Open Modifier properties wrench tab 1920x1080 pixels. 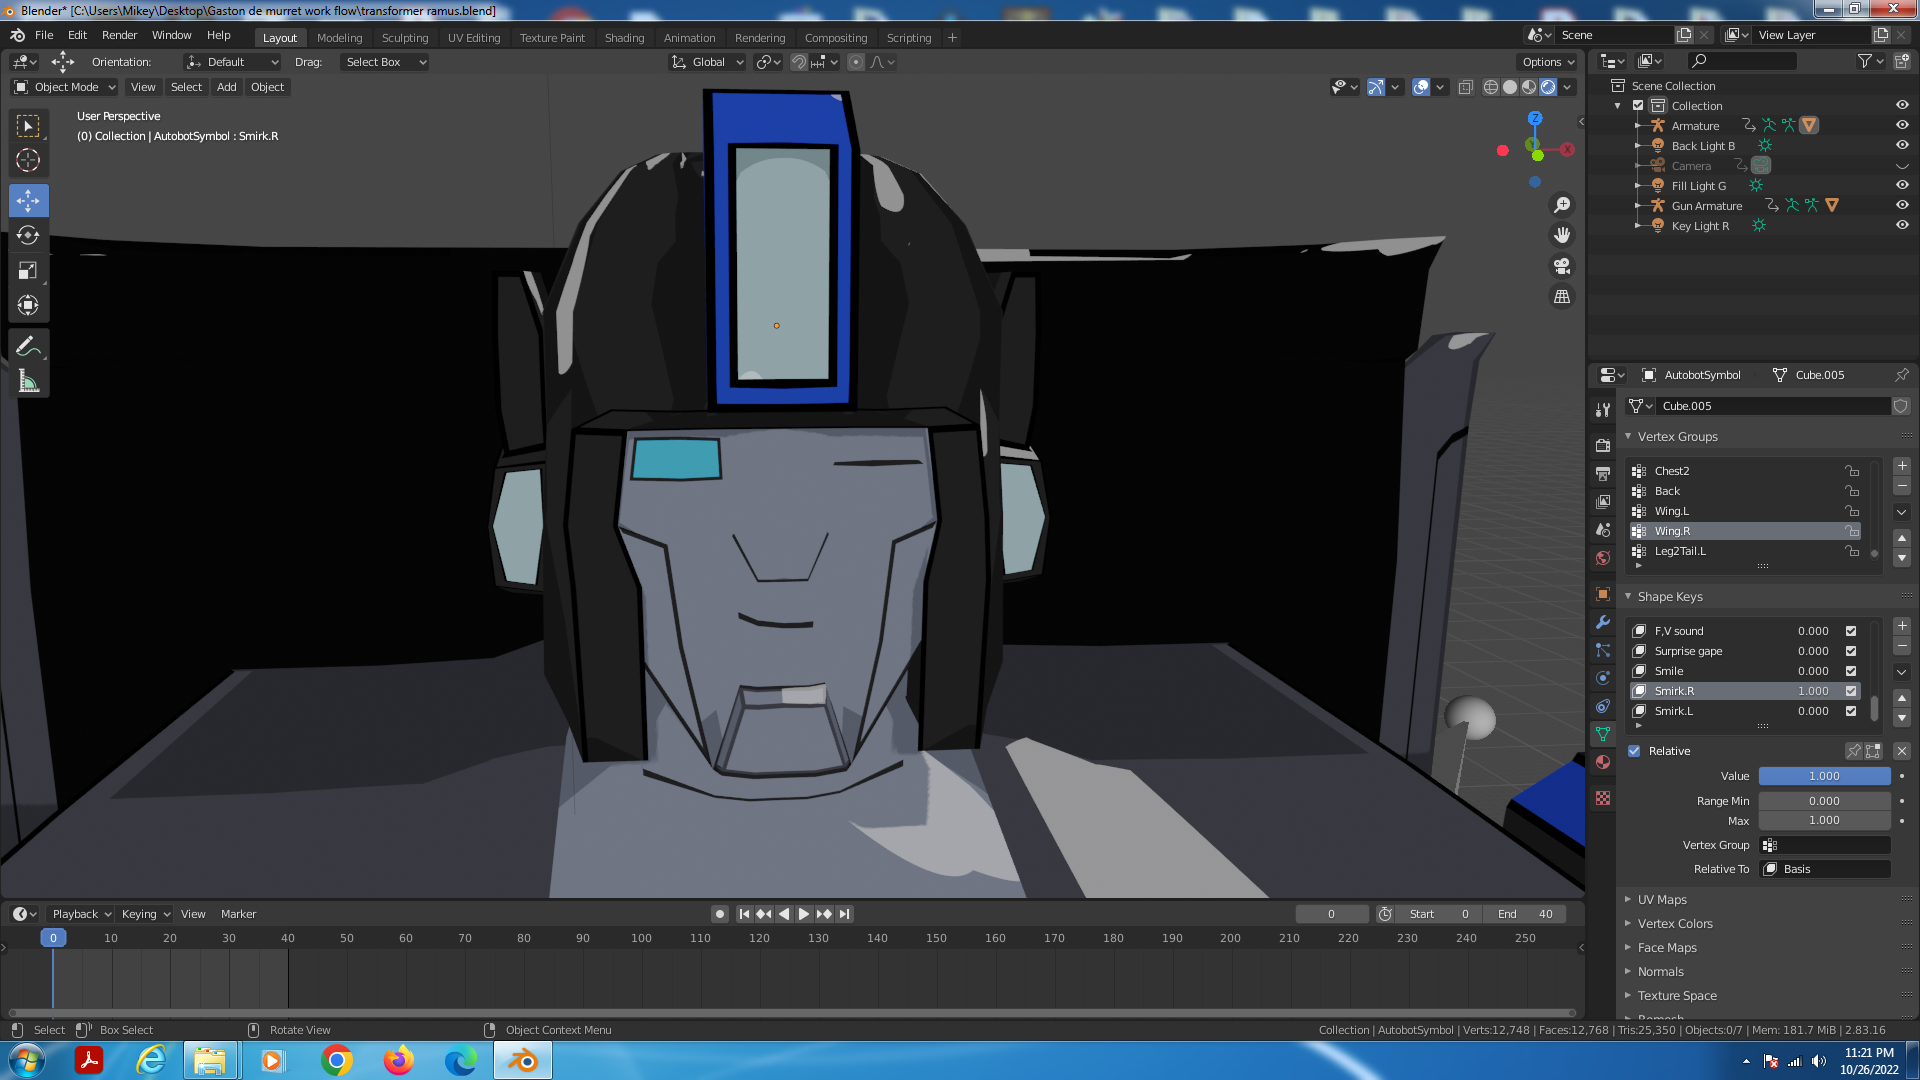pyautogui.click(x=1603, y=622)
